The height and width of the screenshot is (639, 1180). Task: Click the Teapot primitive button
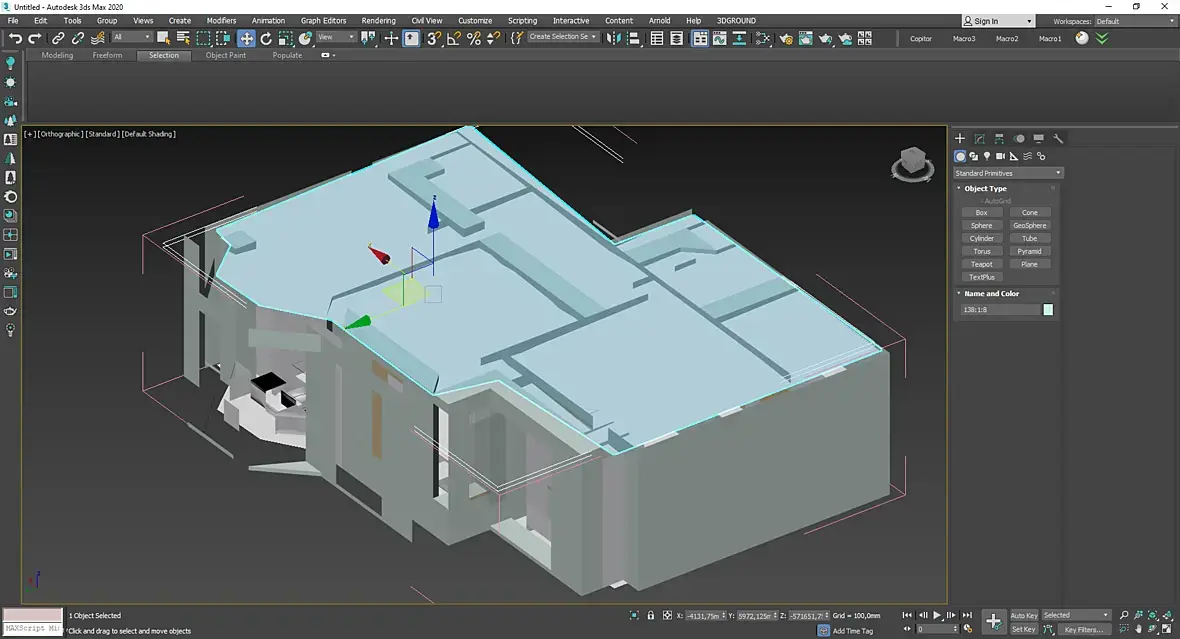tap(981, 264)
